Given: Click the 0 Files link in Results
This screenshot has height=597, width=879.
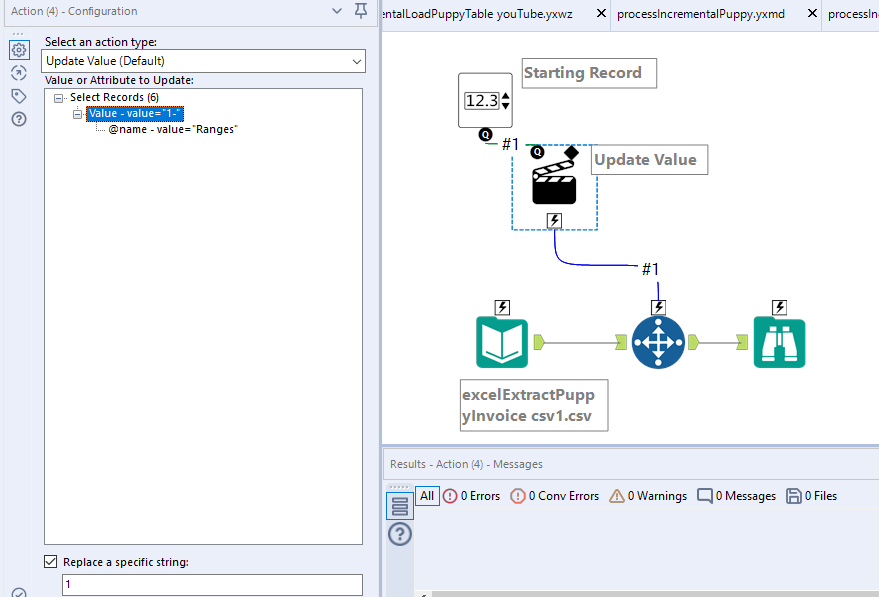Looking at the screenshot, I should [811, 495].
